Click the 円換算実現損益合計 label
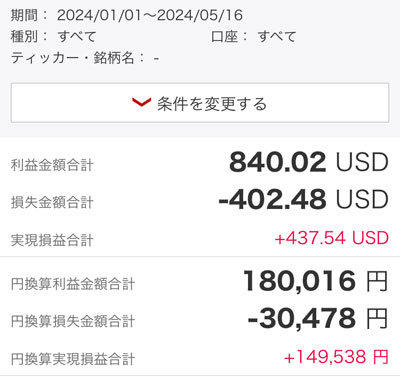 (73, 359)
